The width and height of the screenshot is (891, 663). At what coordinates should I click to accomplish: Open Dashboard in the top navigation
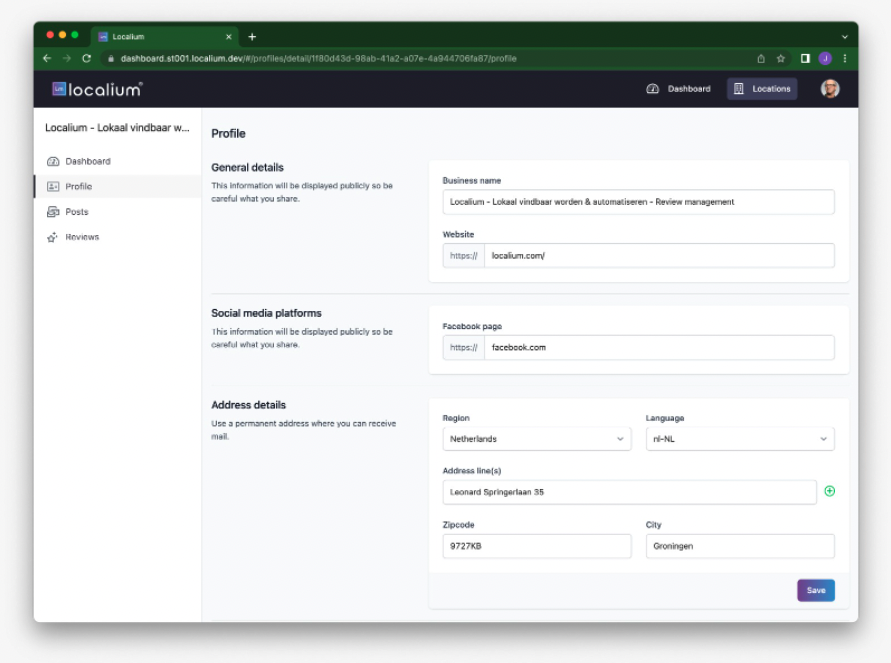(678, 89)
